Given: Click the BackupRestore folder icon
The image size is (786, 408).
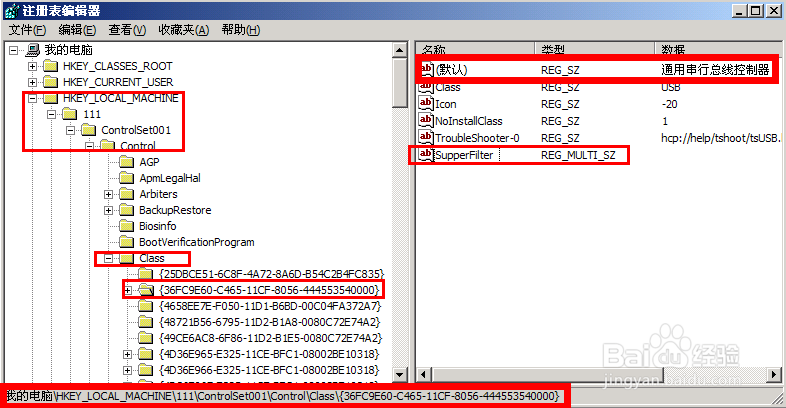Looking at the screenshot, I should click(x=126, y=210).
